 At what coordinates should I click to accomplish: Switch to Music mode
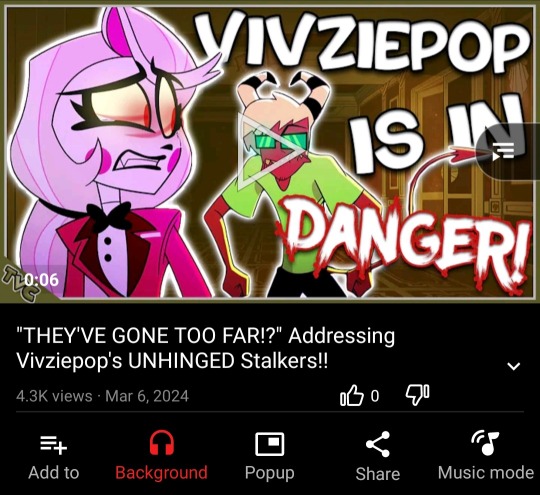[x=486, y=443]
